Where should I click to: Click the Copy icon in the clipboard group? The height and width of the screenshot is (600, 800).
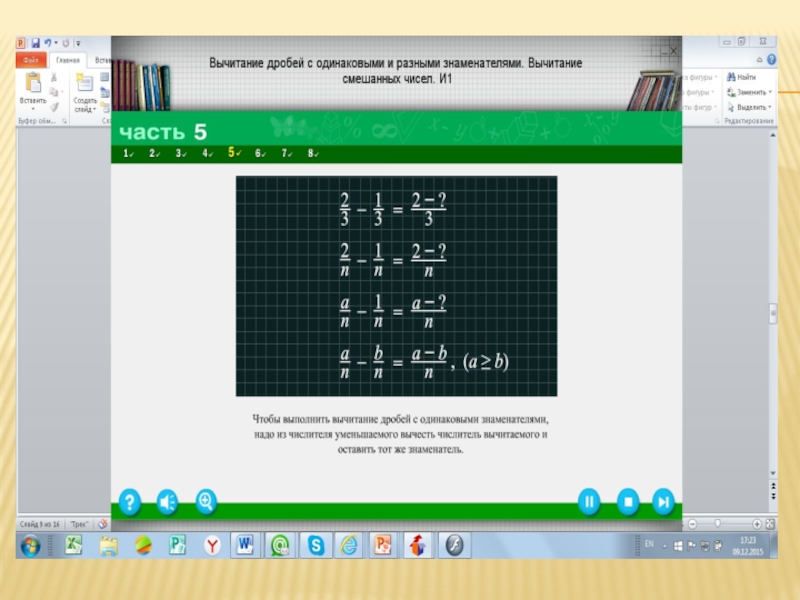pos(54,92)
